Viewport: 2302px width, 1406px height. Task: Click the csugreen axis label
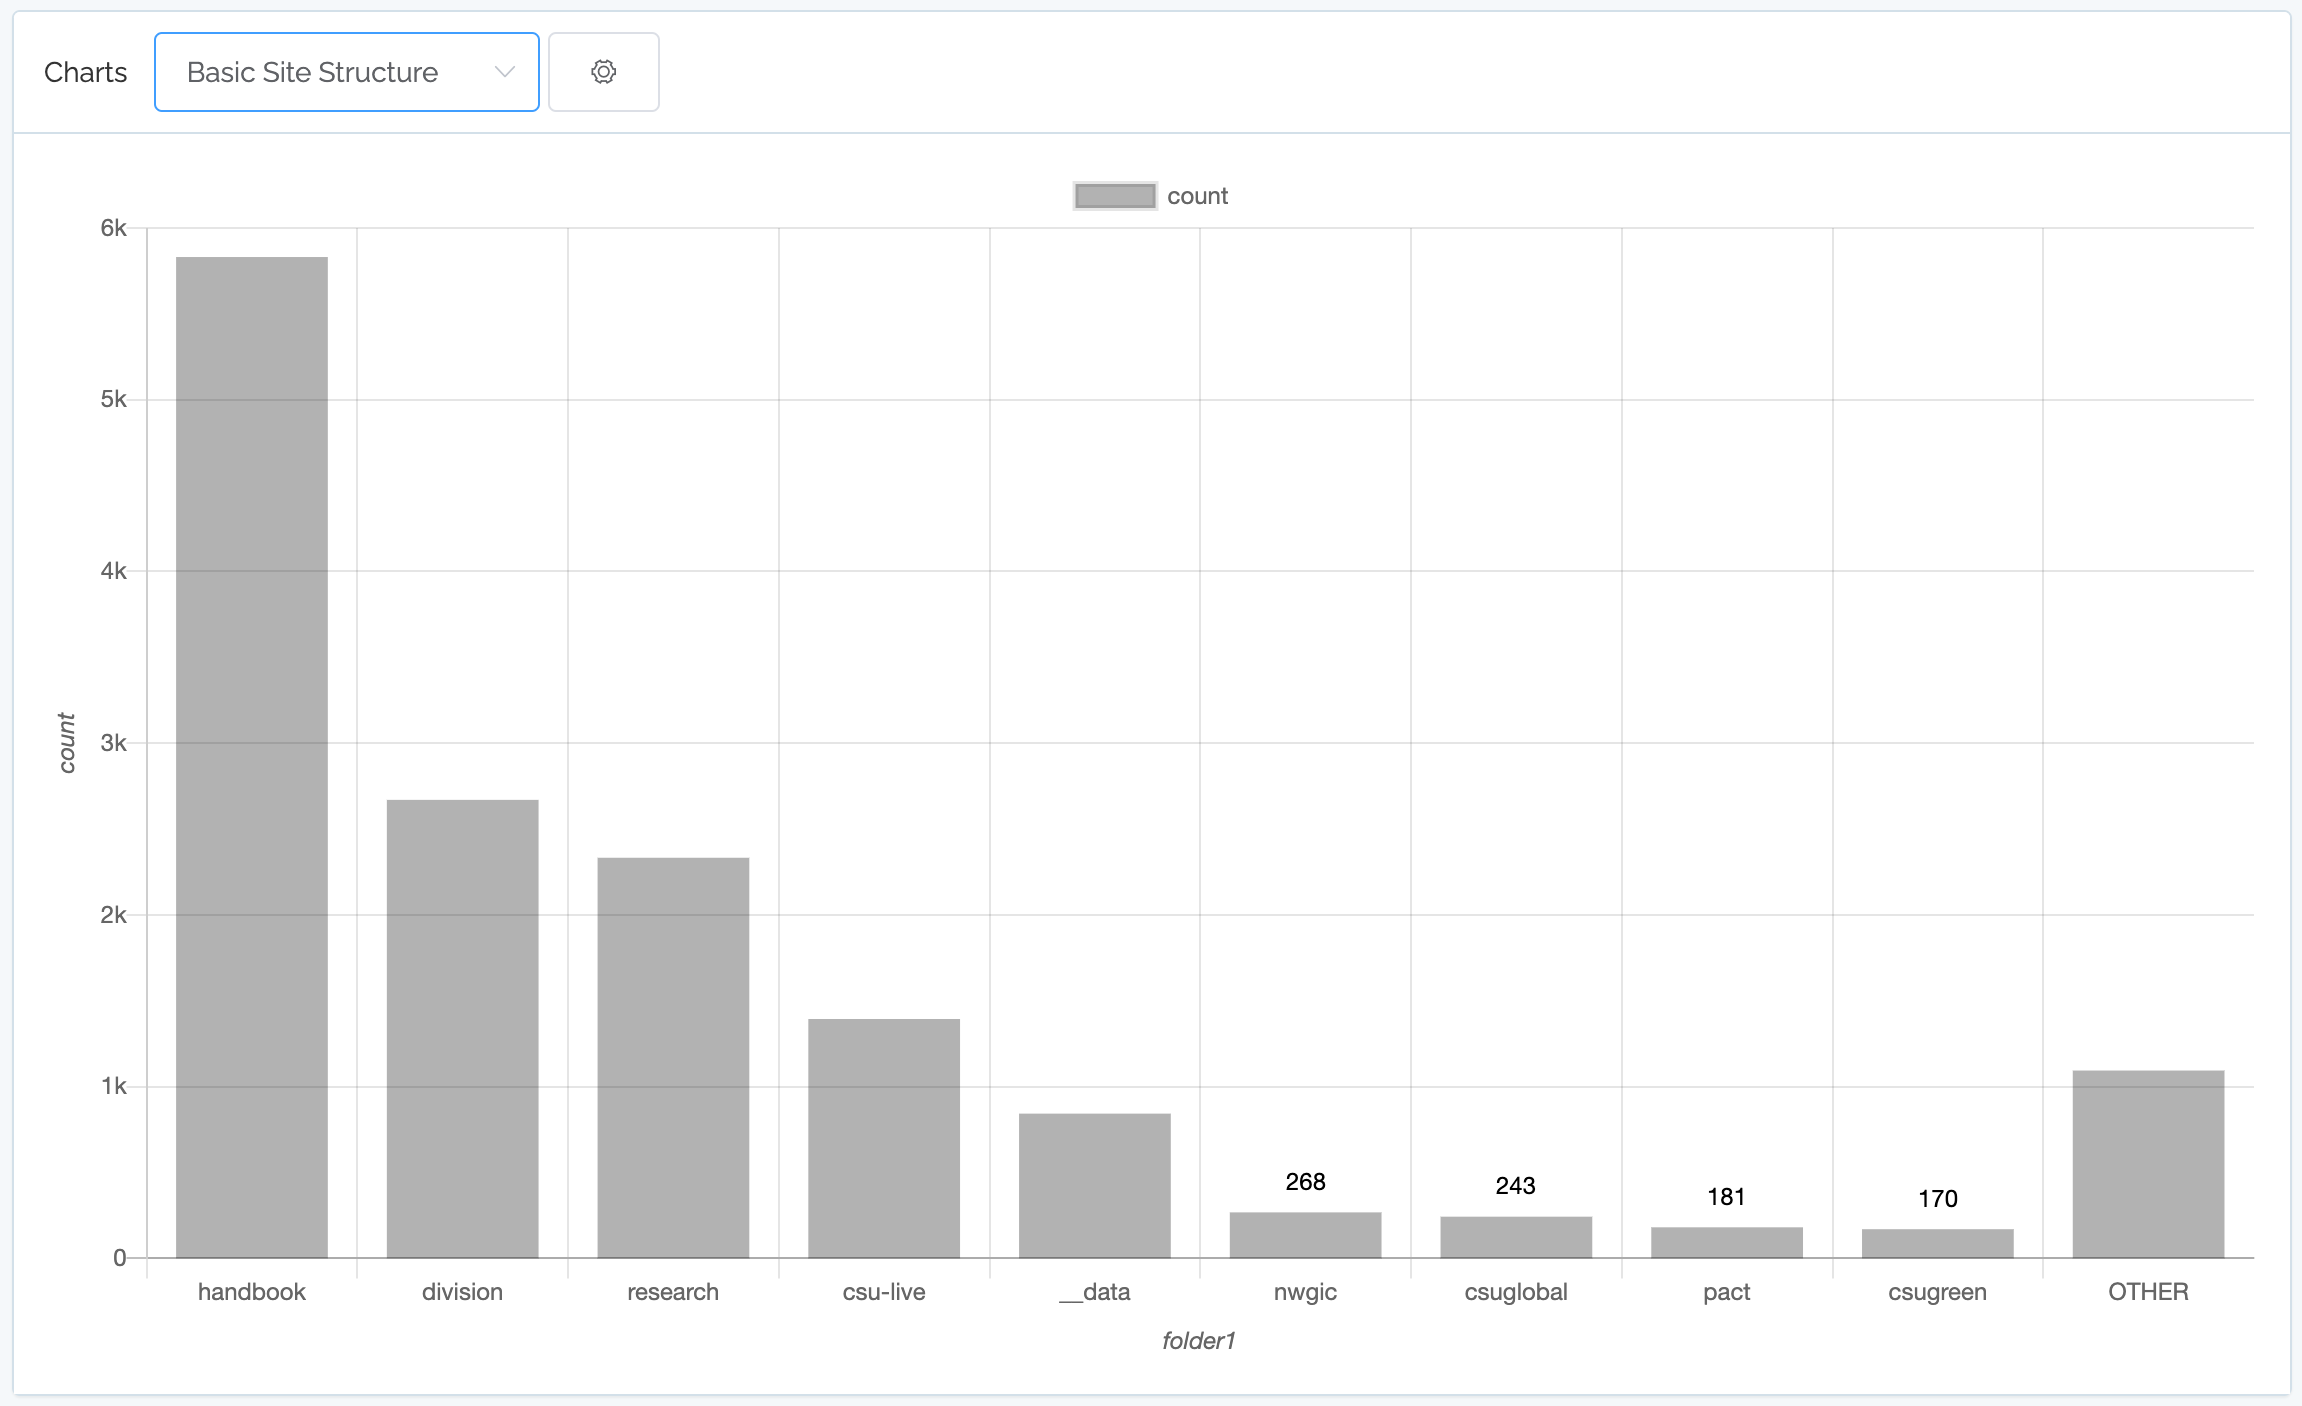(1937, 1292)
